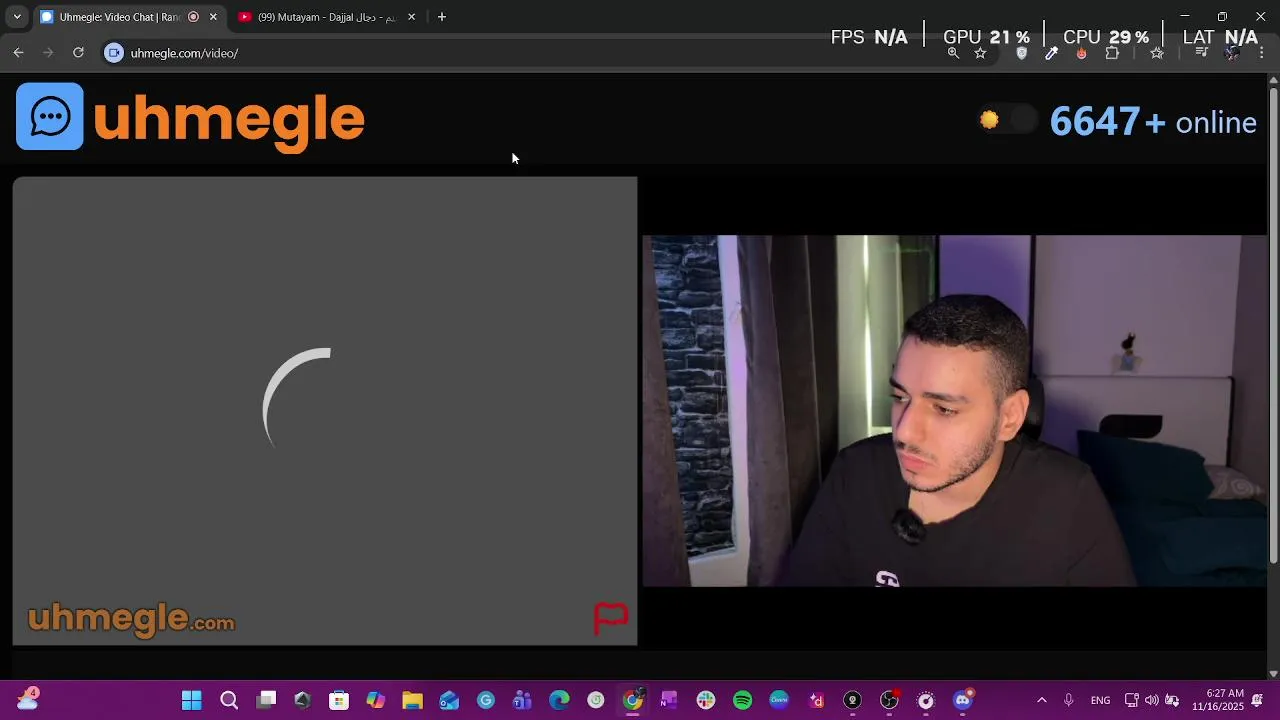Open the Extensions puzzle piece menu
This screenshot has width=1280, height=720.
pyautogui.click(x=1112, y=53)
